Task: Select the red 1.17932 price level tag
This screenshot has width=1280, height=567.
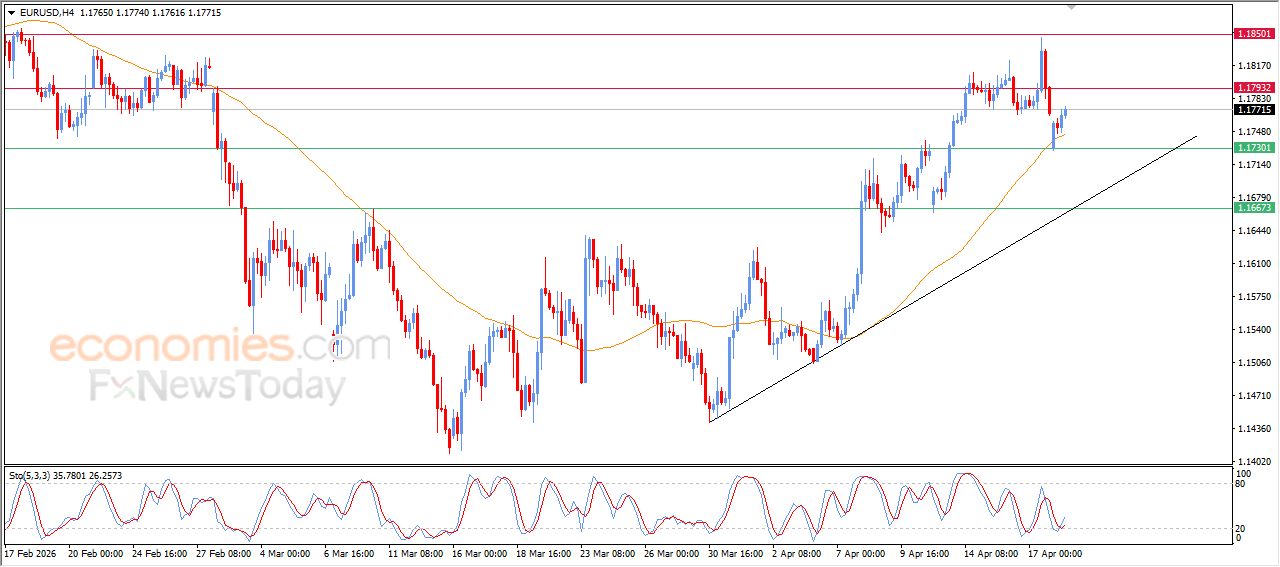Action: [1254, 88]
